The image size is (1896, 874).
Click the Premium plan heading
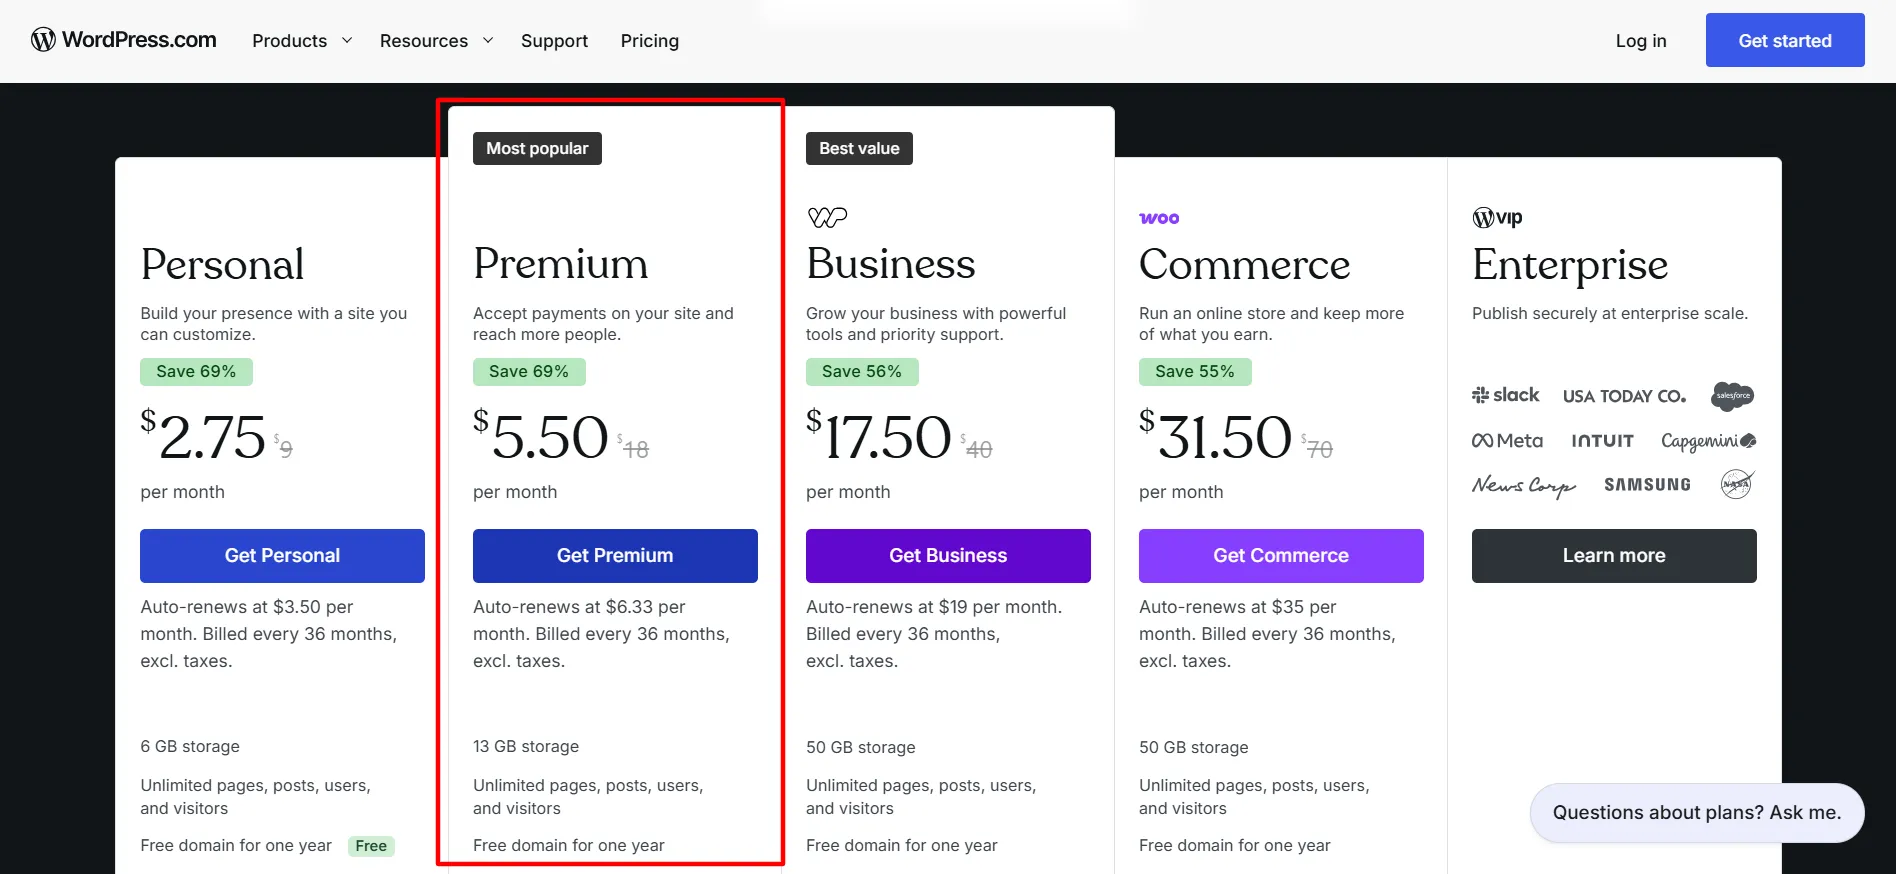[x=560, y=264]
